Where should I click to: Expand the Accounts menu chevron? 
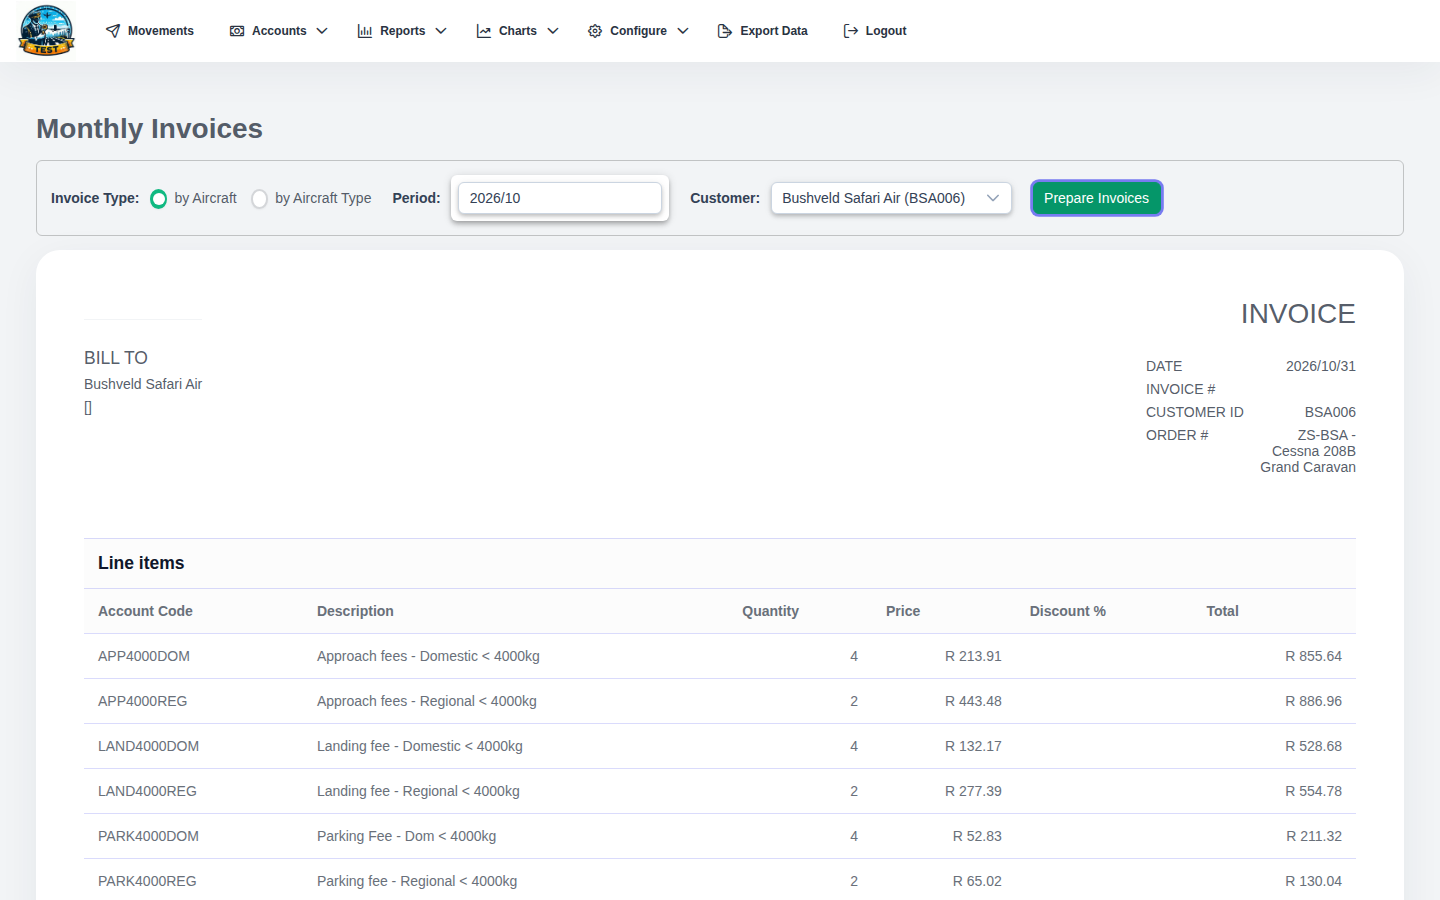(x=322, y=31)
